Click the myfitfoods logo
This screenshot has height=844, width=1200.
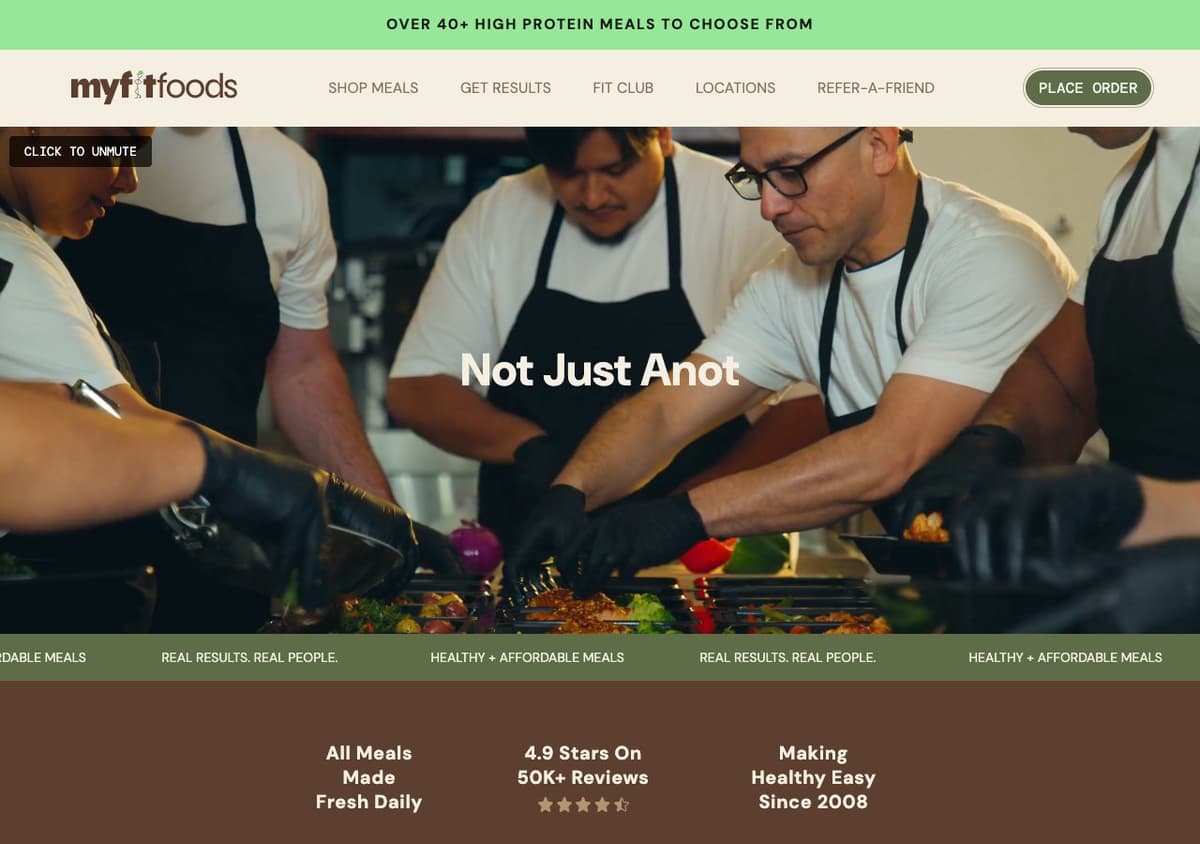coord(154,87)
